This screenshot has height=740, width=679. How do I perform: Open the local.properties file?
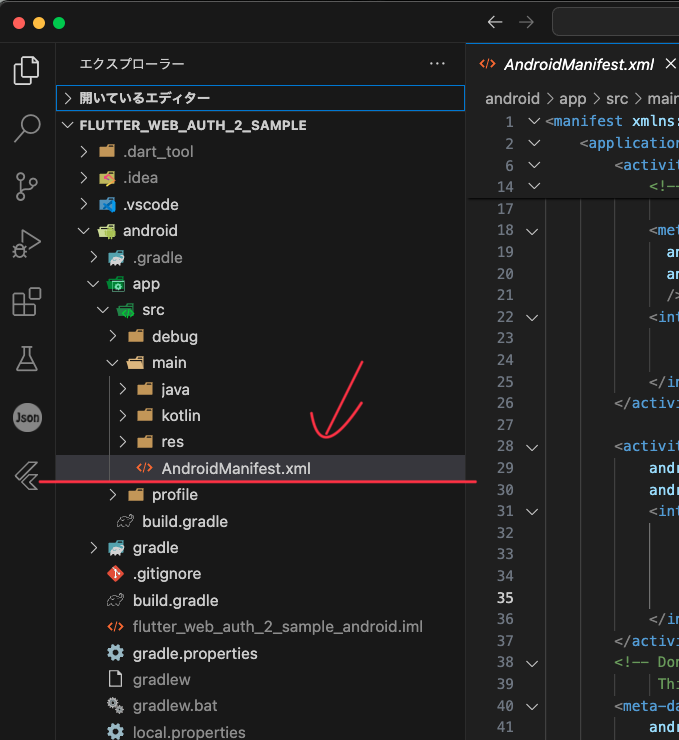[260, 732]
